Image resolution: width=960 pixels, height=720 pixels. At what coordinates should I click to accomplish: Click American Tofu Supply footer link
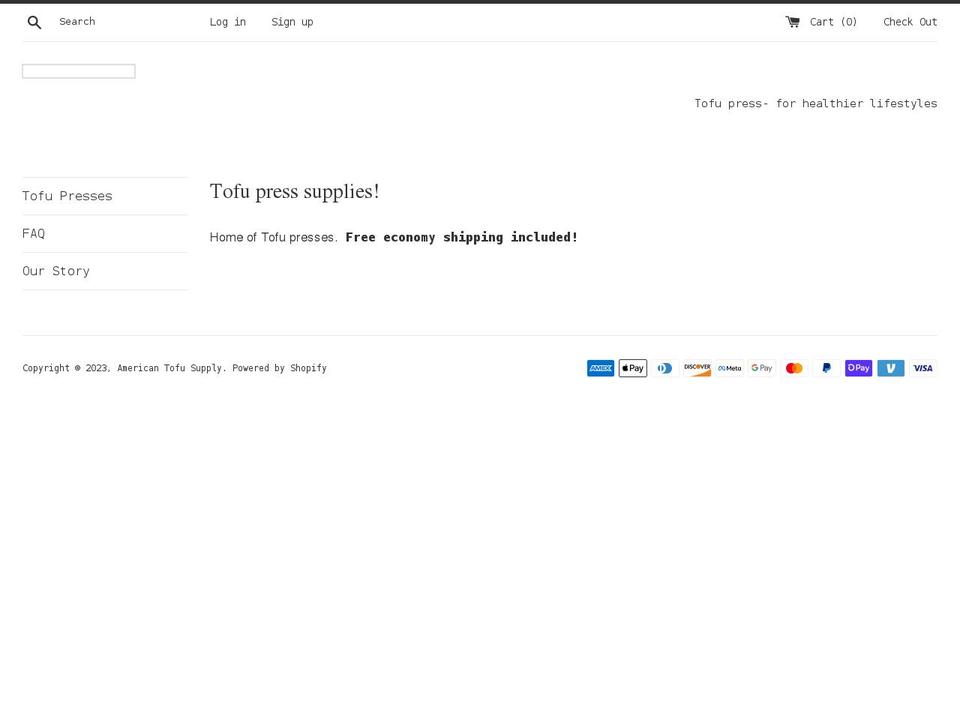tap(169, 368)
